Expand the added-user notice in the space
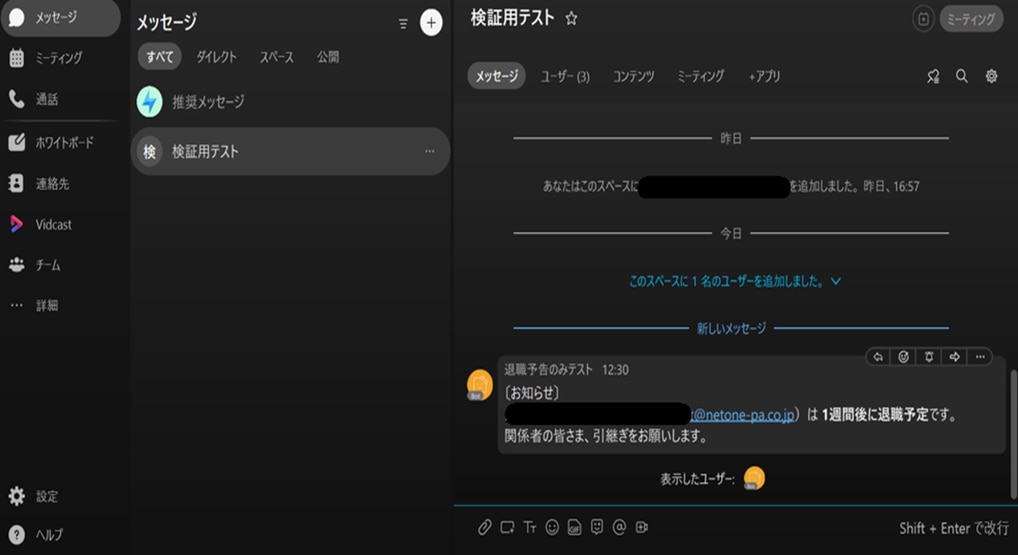The image size is (1018, 555). tap(735, 282)
